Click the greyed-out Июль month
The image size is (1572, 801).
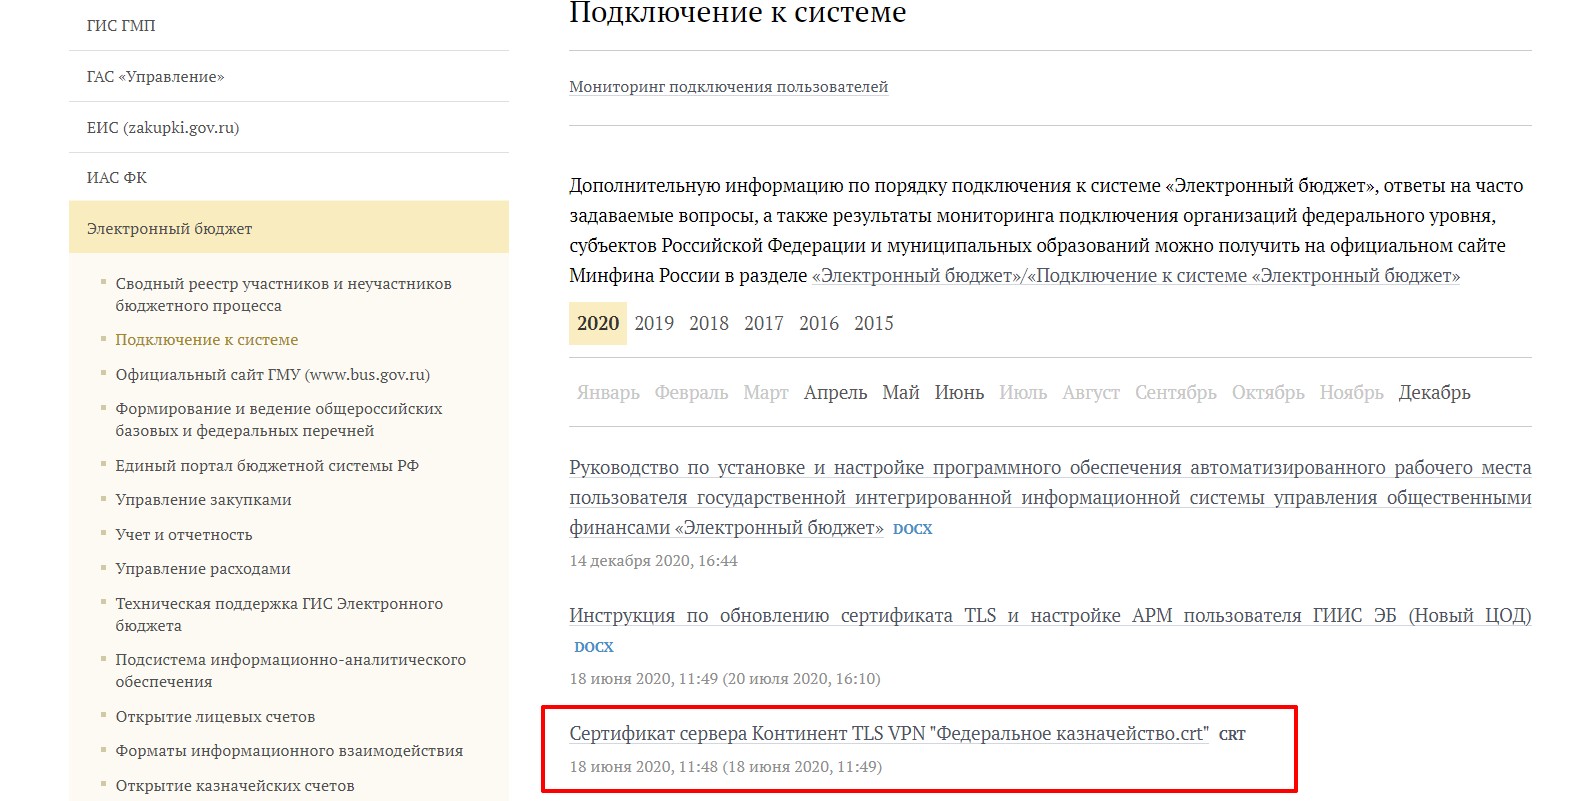pos(1023,392)
